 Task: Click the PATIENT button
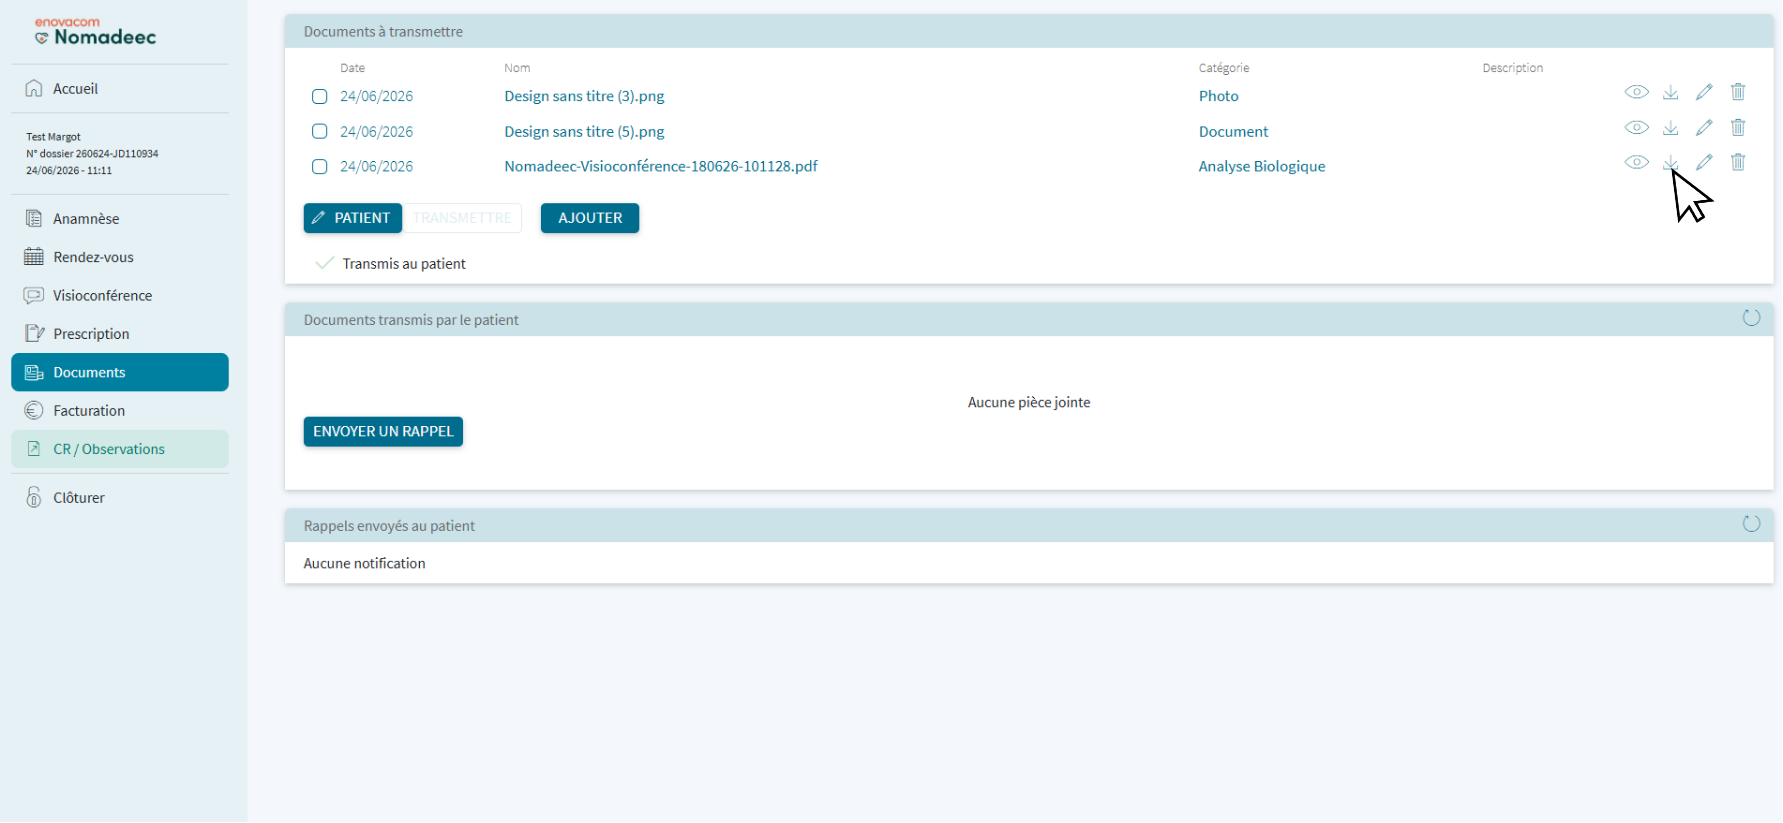point(353,218)
